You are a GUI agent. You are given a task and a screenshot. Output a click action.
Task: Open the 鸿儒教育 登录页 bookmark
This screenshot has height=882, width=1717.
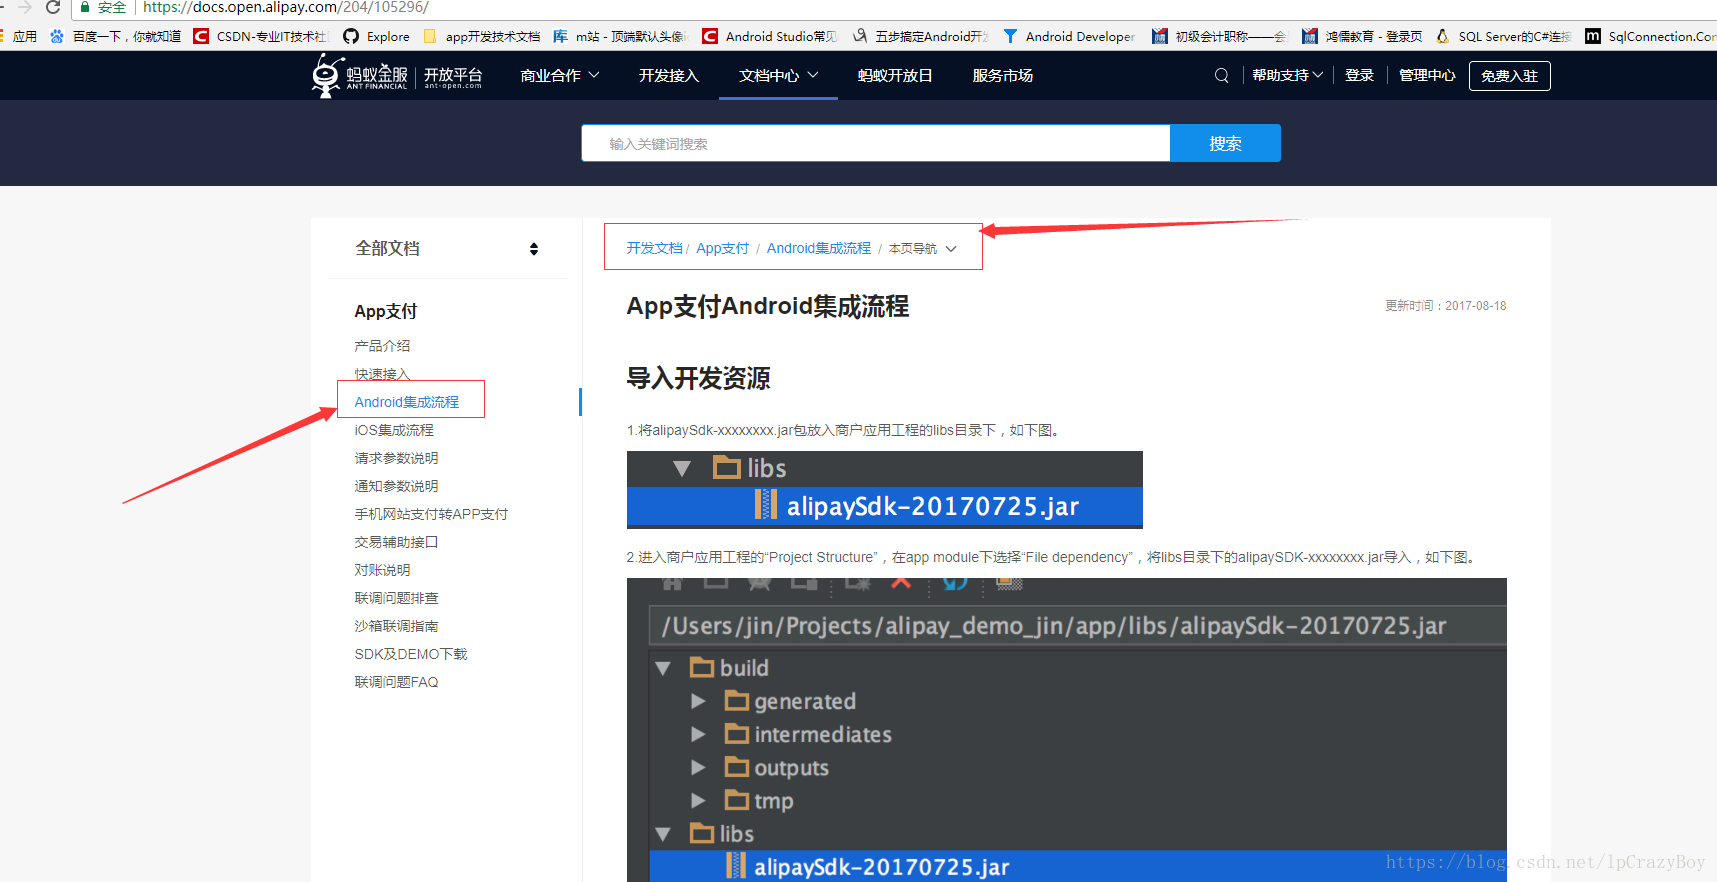1362,36
